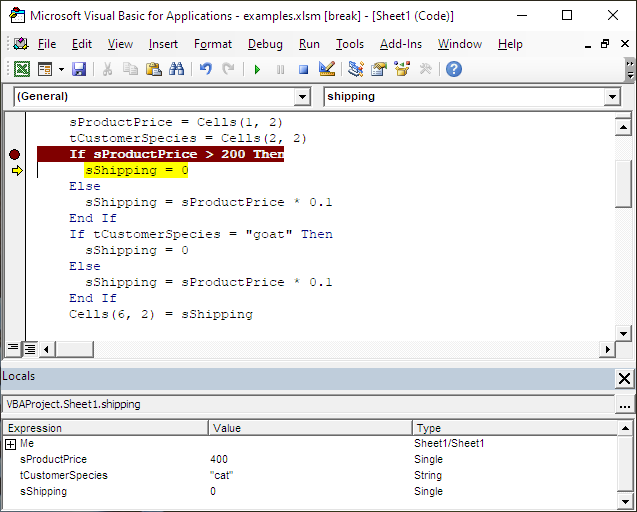Open Call Stack ellipsis button
This screenshot has width=637, height=512.
[x=625, y=405]
